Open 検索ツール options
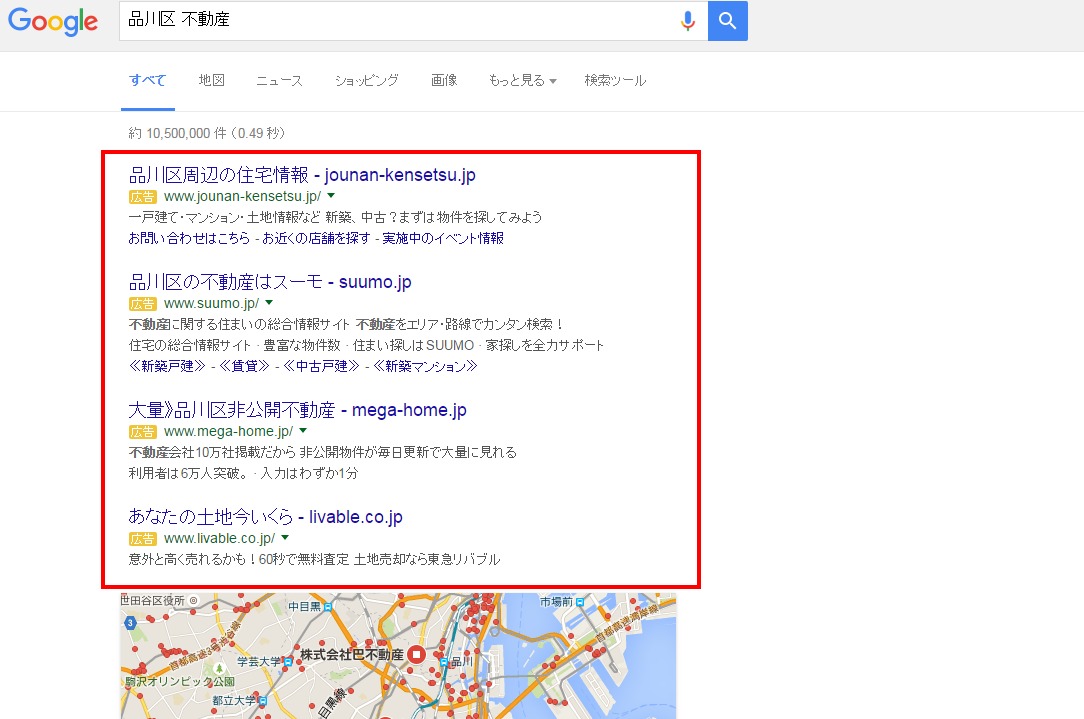Screen dimensions: 1084x719 click(615, 80)
